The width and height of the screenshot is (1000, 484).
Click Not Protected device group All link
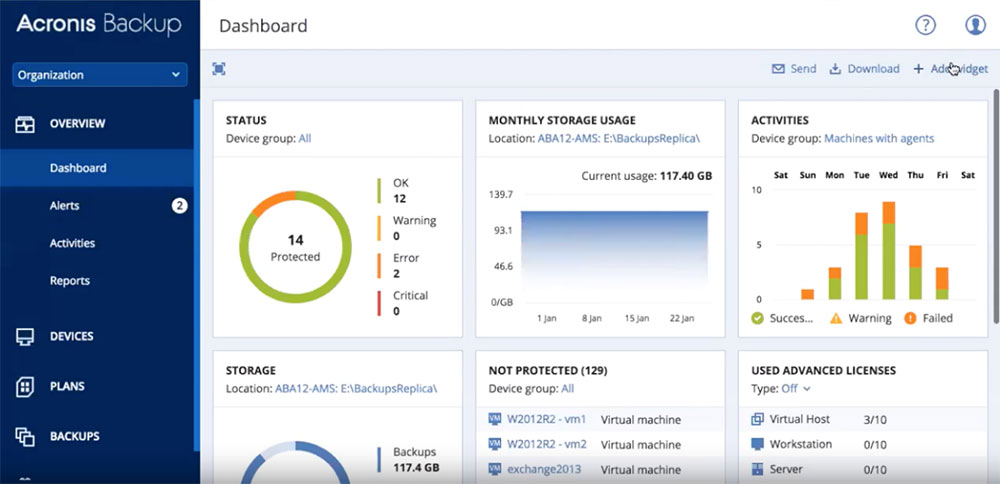tap(568, 388)
